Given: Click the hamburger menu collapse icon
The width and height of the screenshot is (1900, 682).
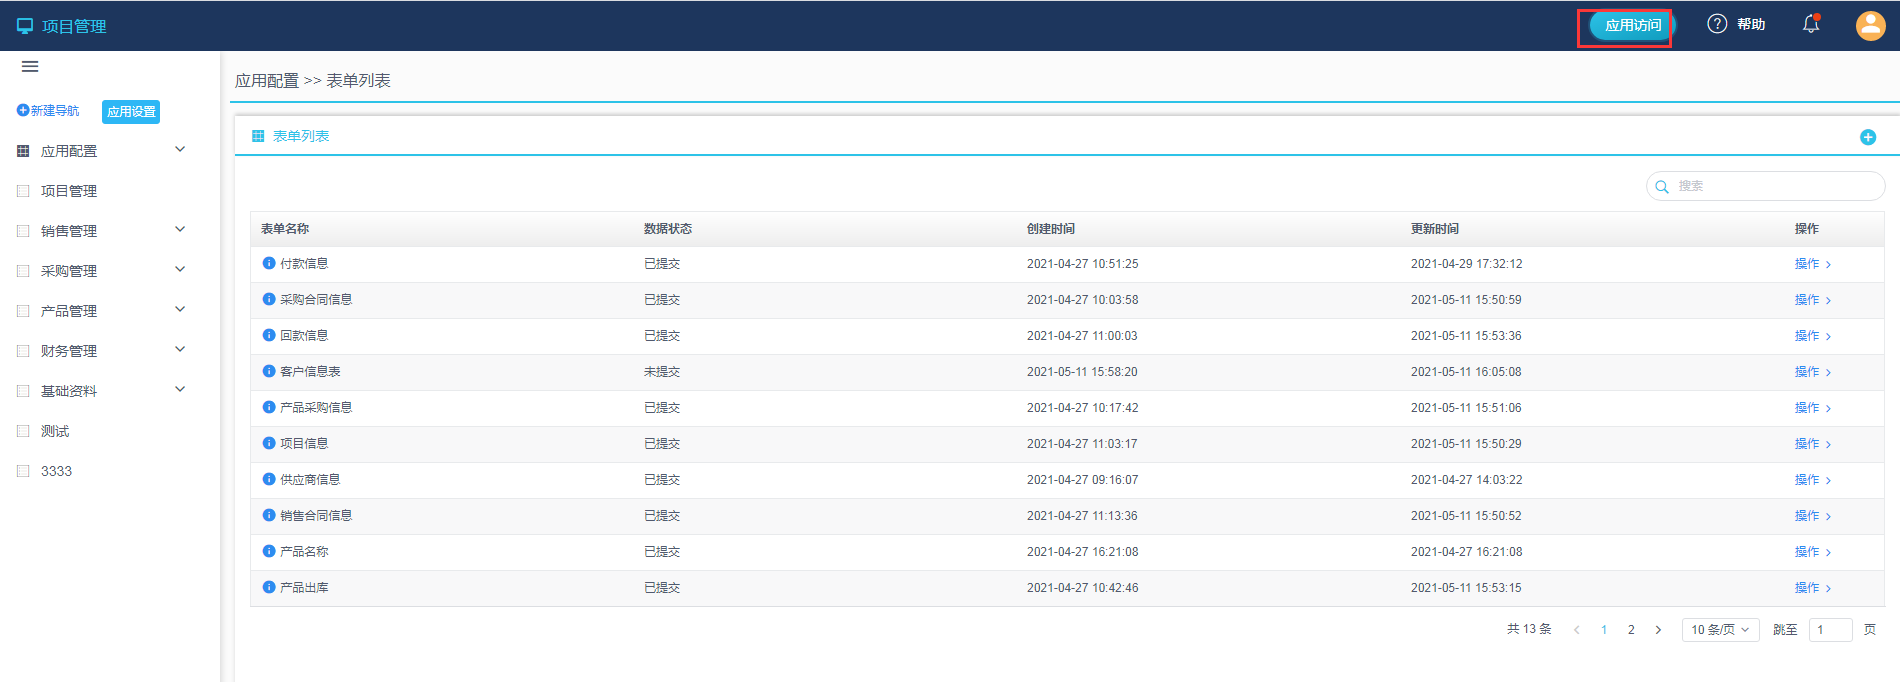Looking at the screenshot, I should (x=30, y=67).
